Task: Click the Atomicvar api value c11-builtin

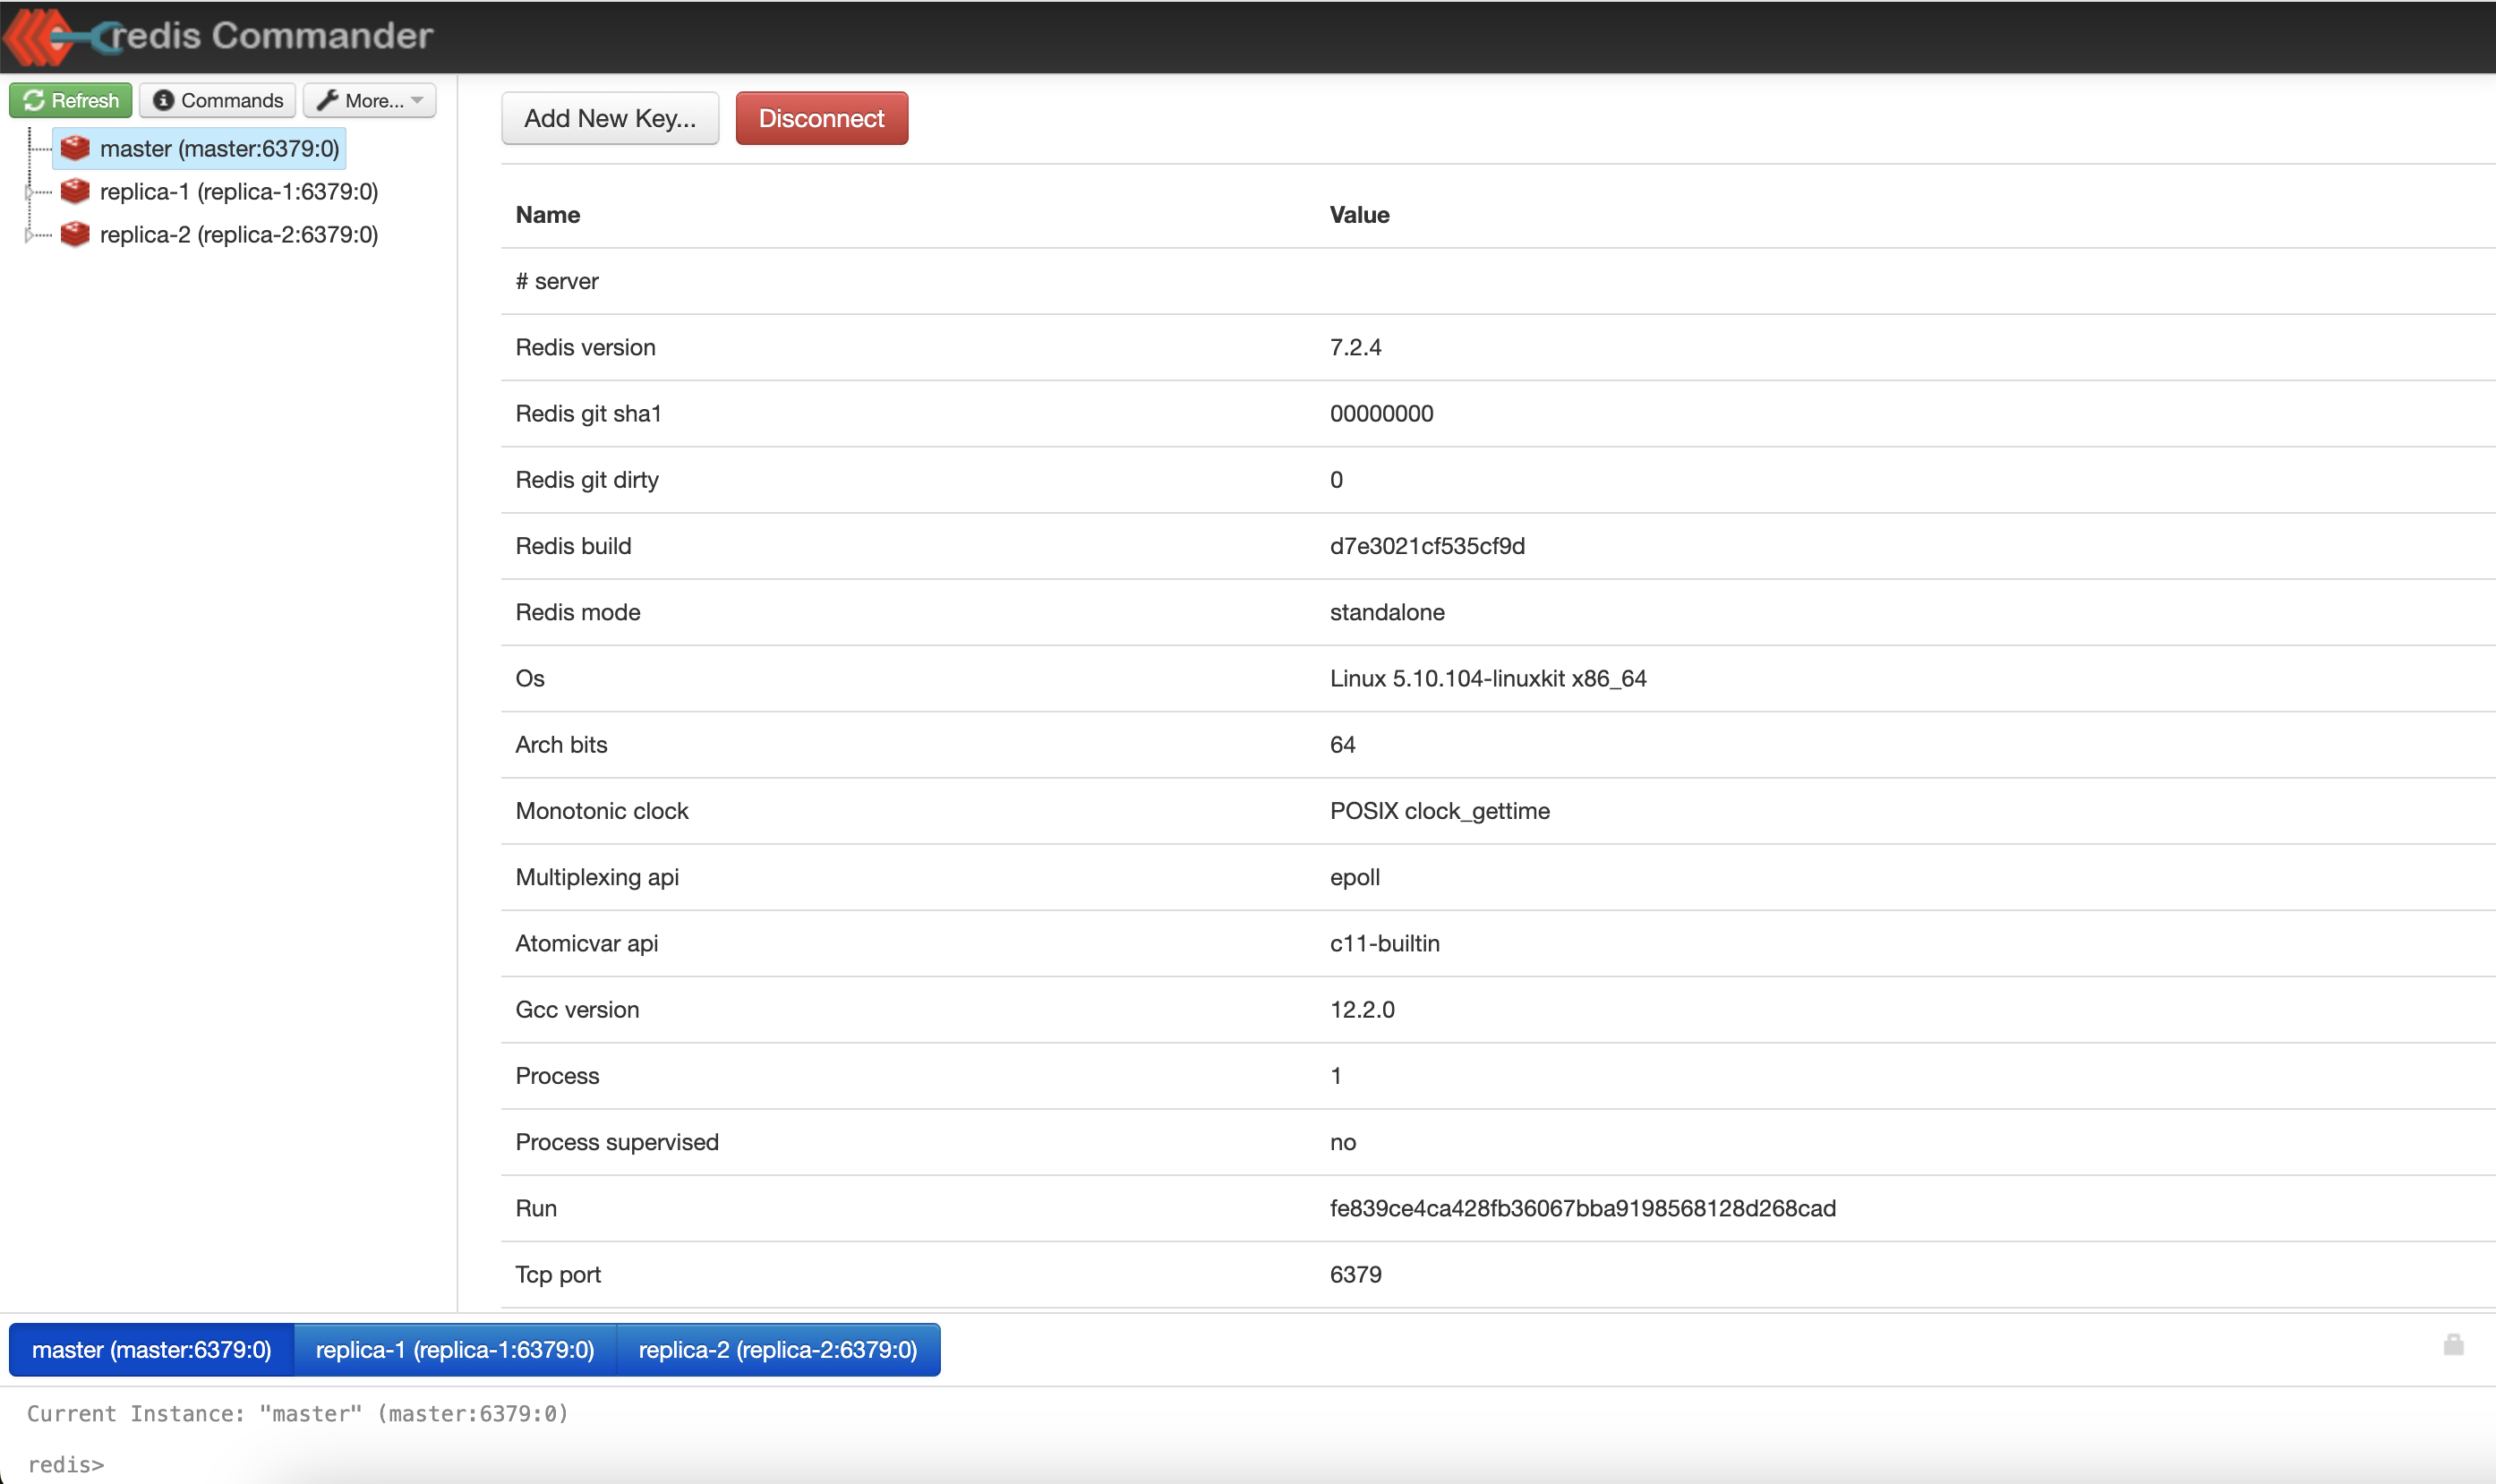Action: pyautogui.click(x=1385, y=943)
